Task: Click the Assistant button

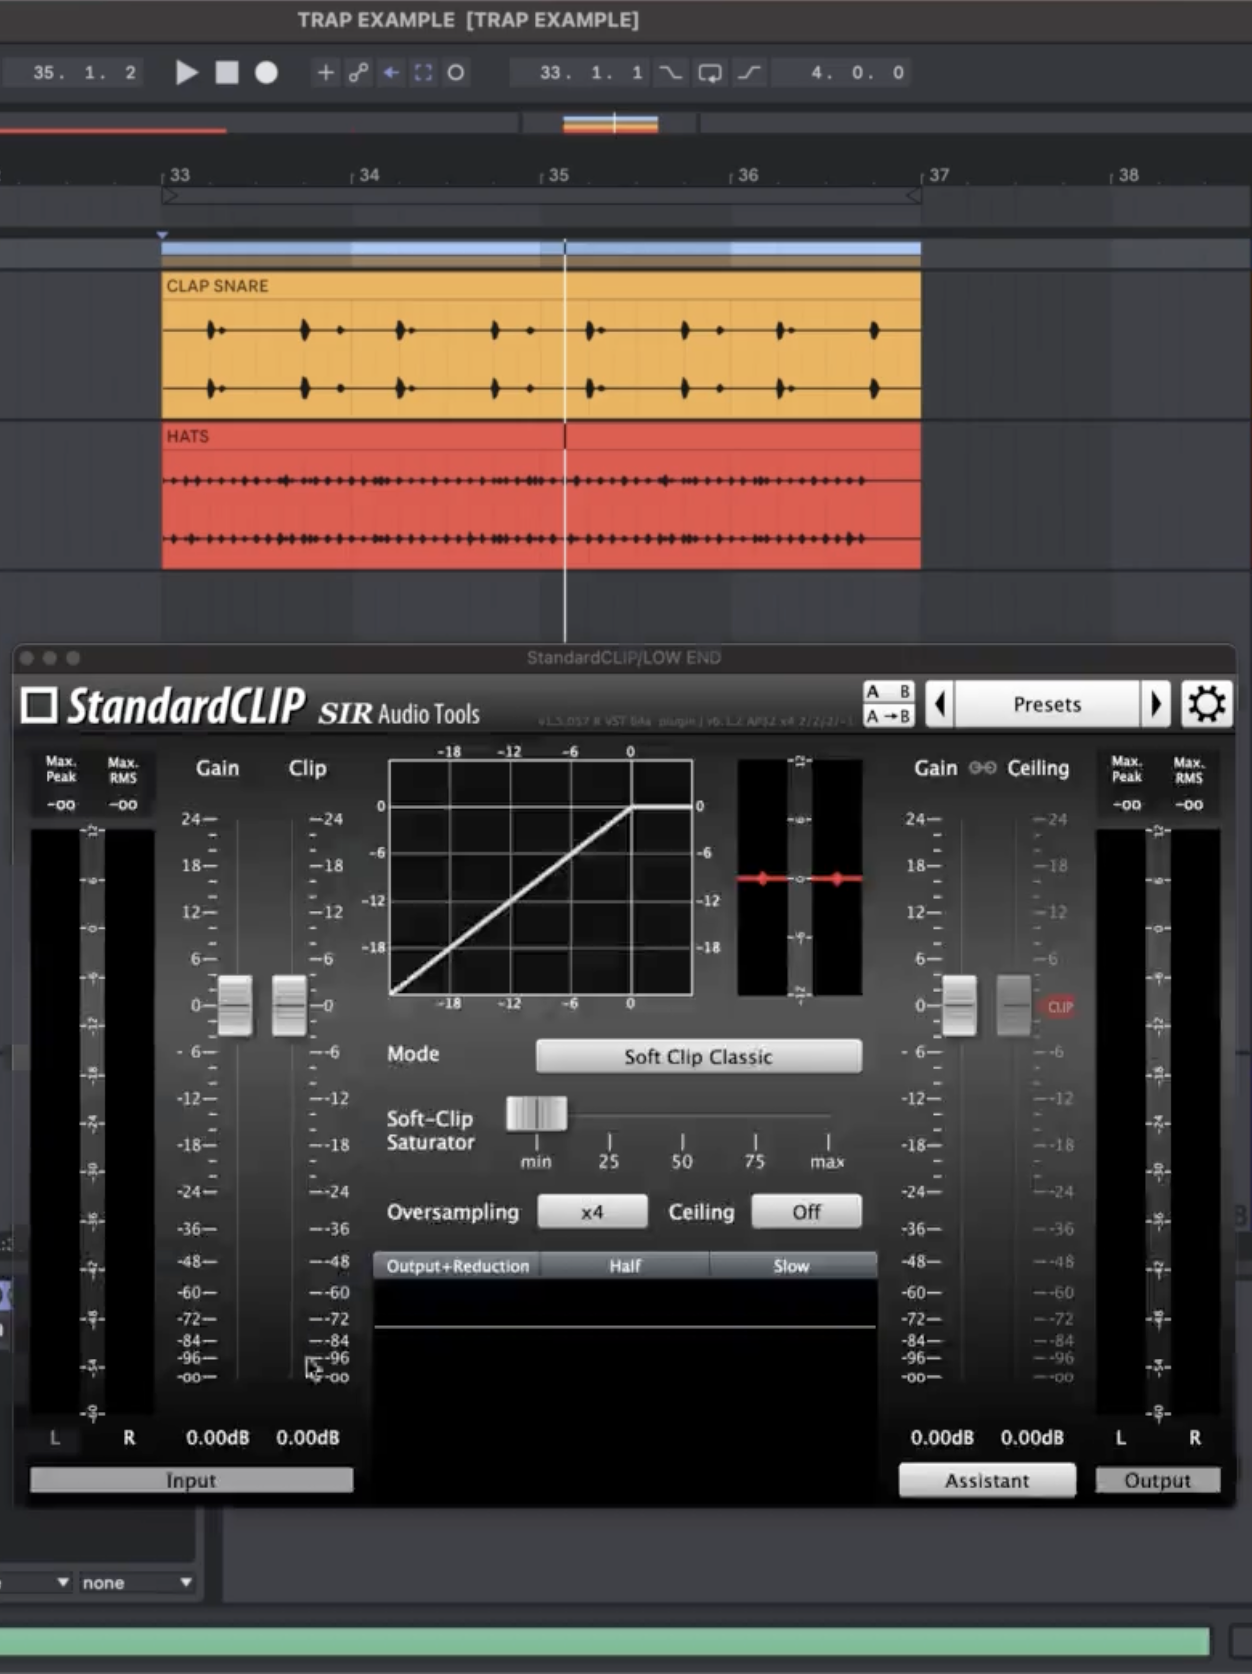Action: (987, 1480)
